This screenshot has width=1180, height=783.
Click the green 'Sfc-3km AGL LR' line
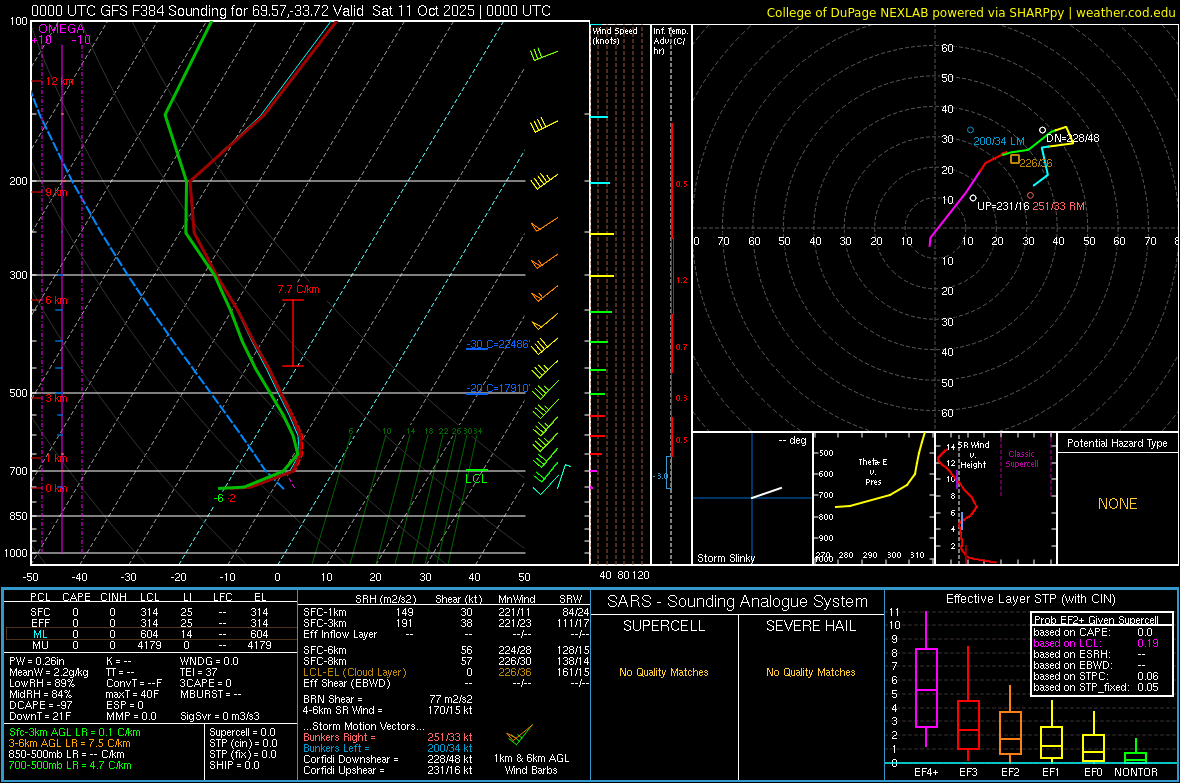pos(75,732)
